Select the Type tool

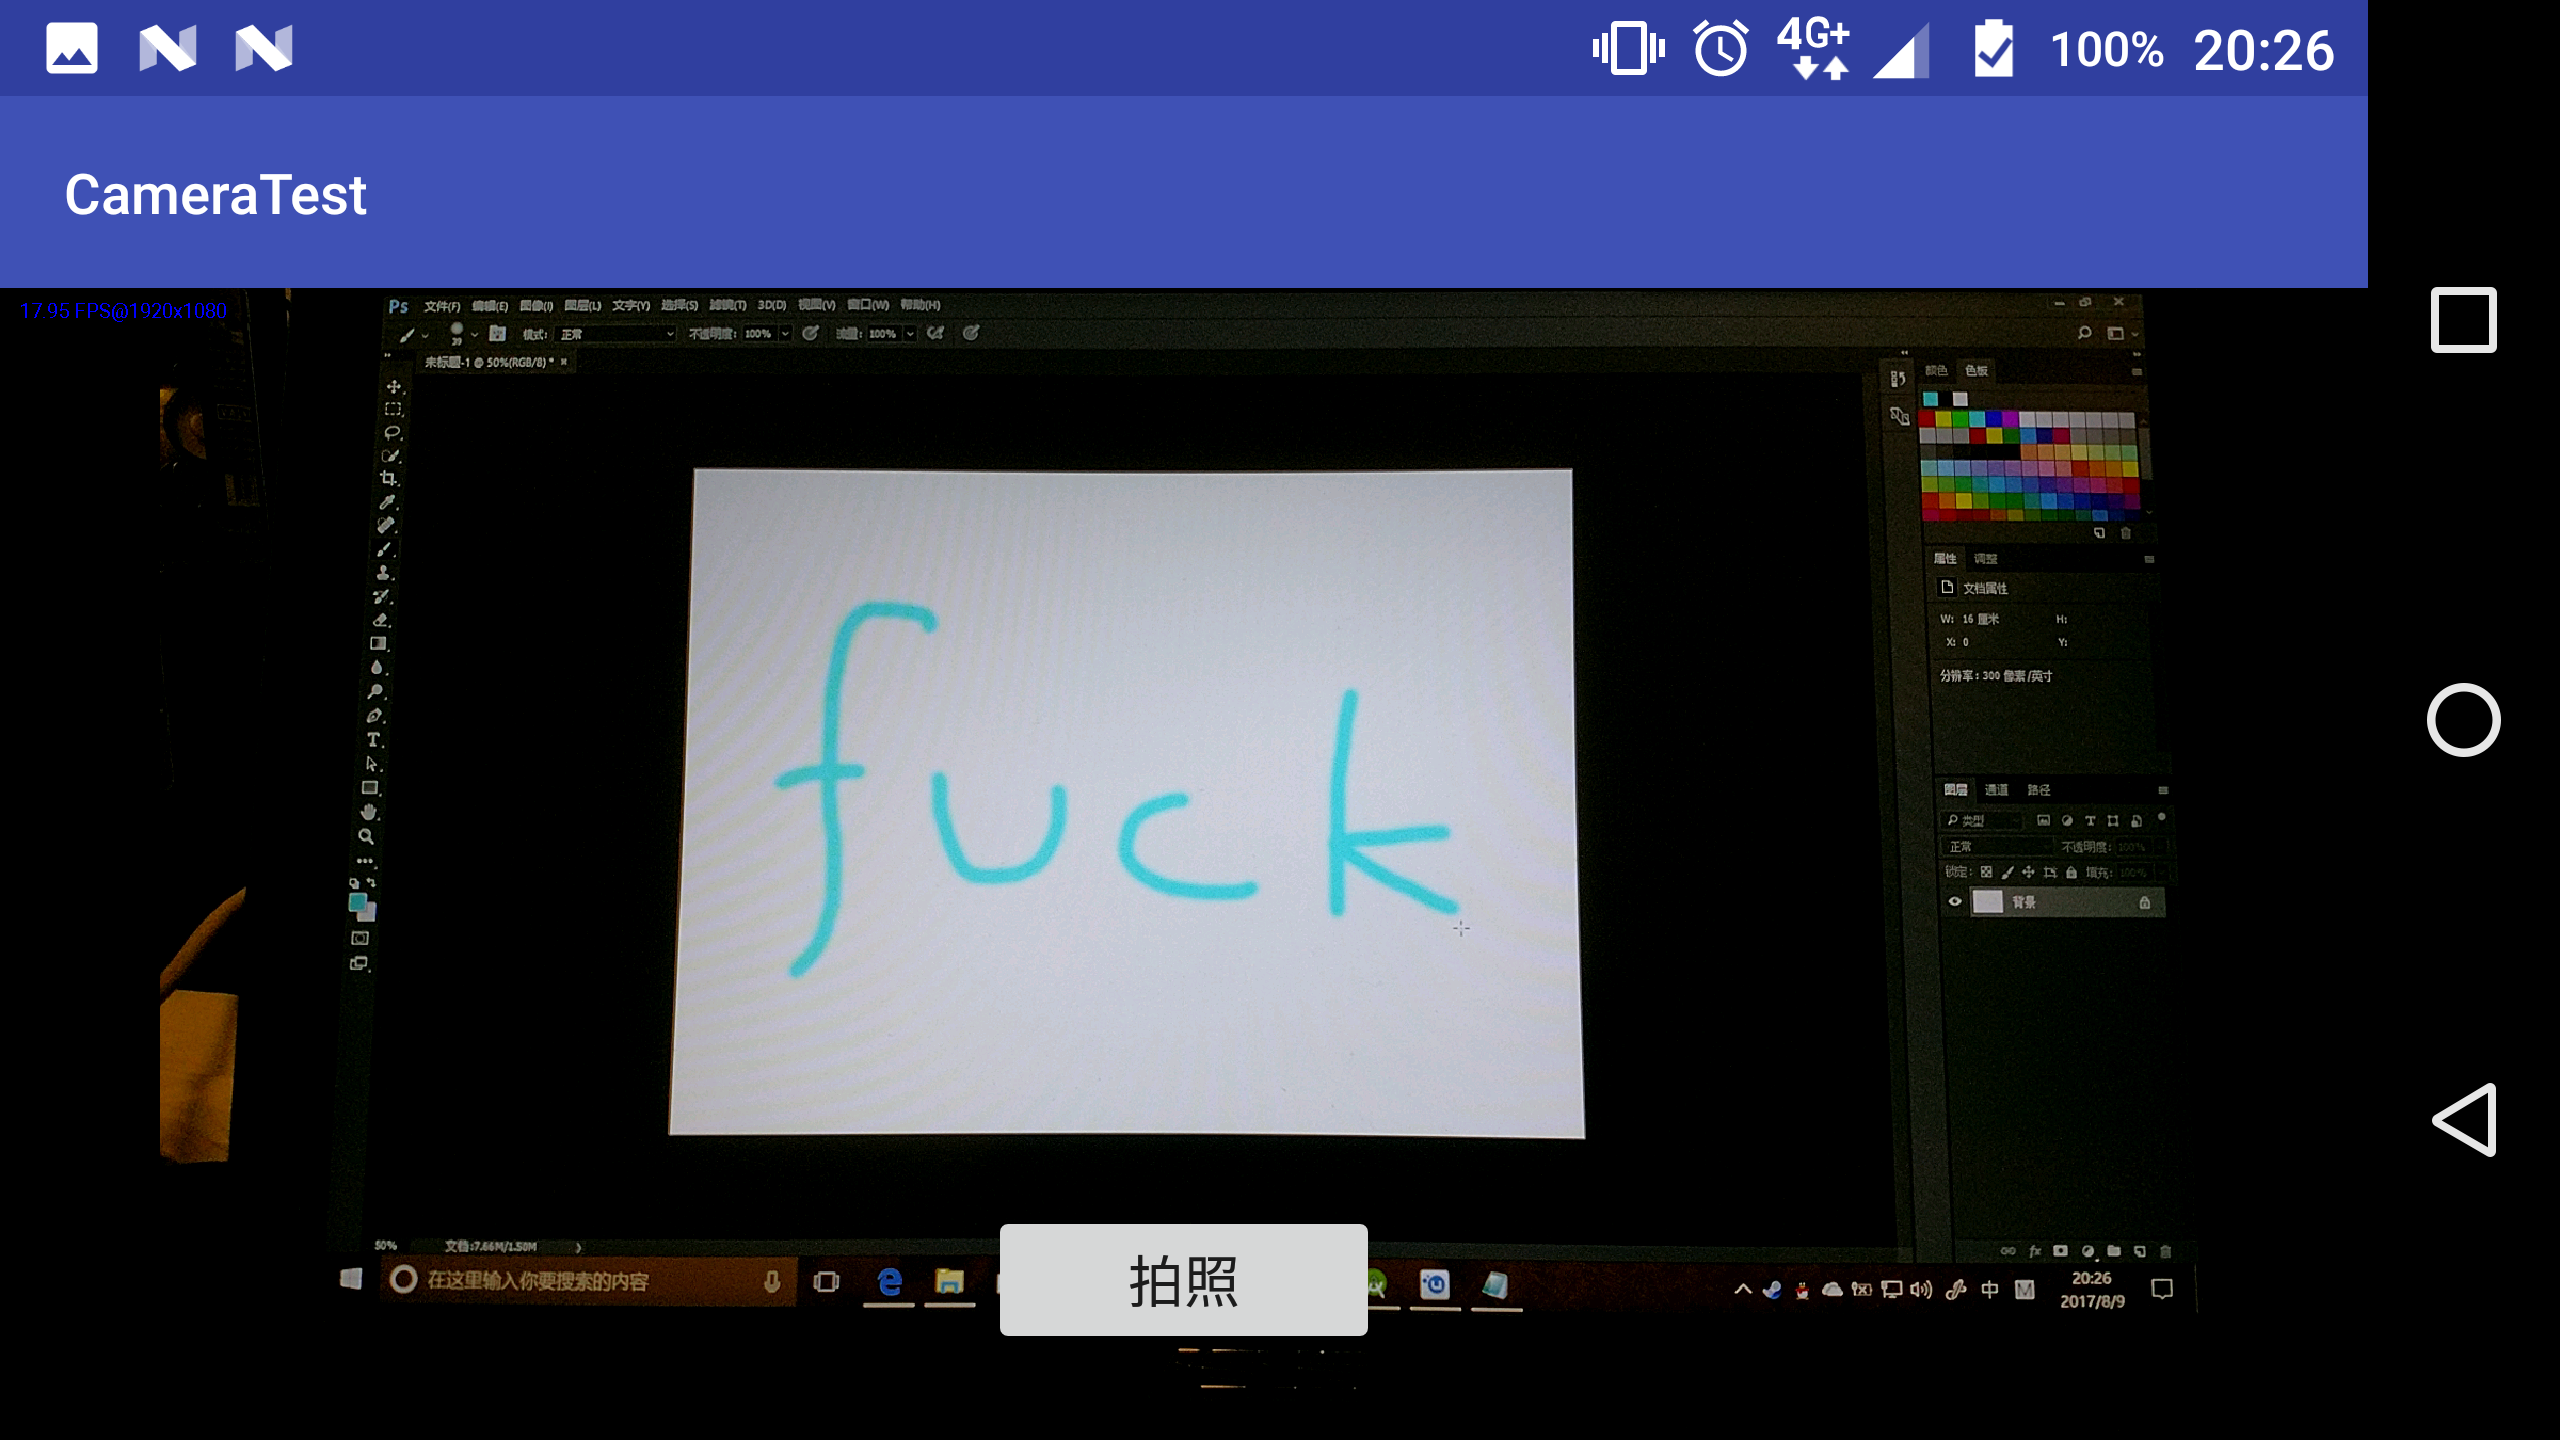point(374,740)
